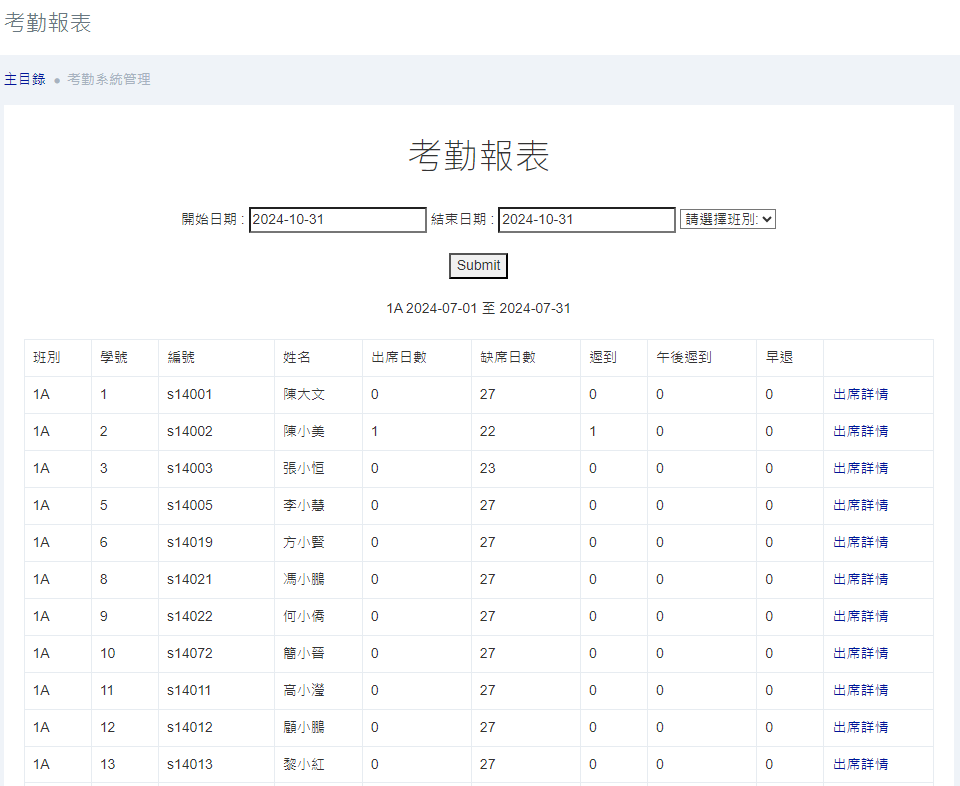Show 出席詳情 for student number 12
This screenshot has width=960, height=786.
(860, 727)
